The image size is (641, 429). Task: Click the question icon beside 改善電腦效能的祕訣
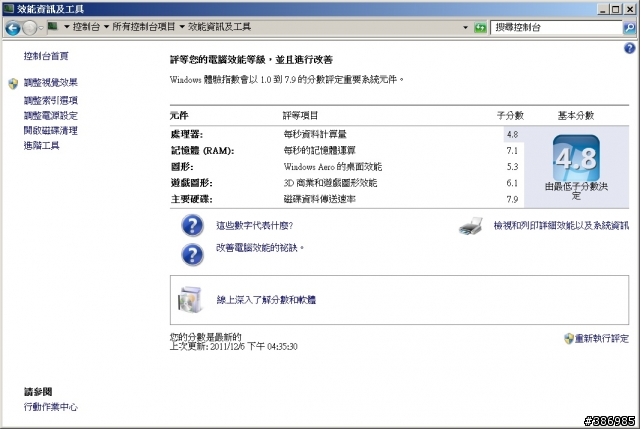(x=192, y=255)
